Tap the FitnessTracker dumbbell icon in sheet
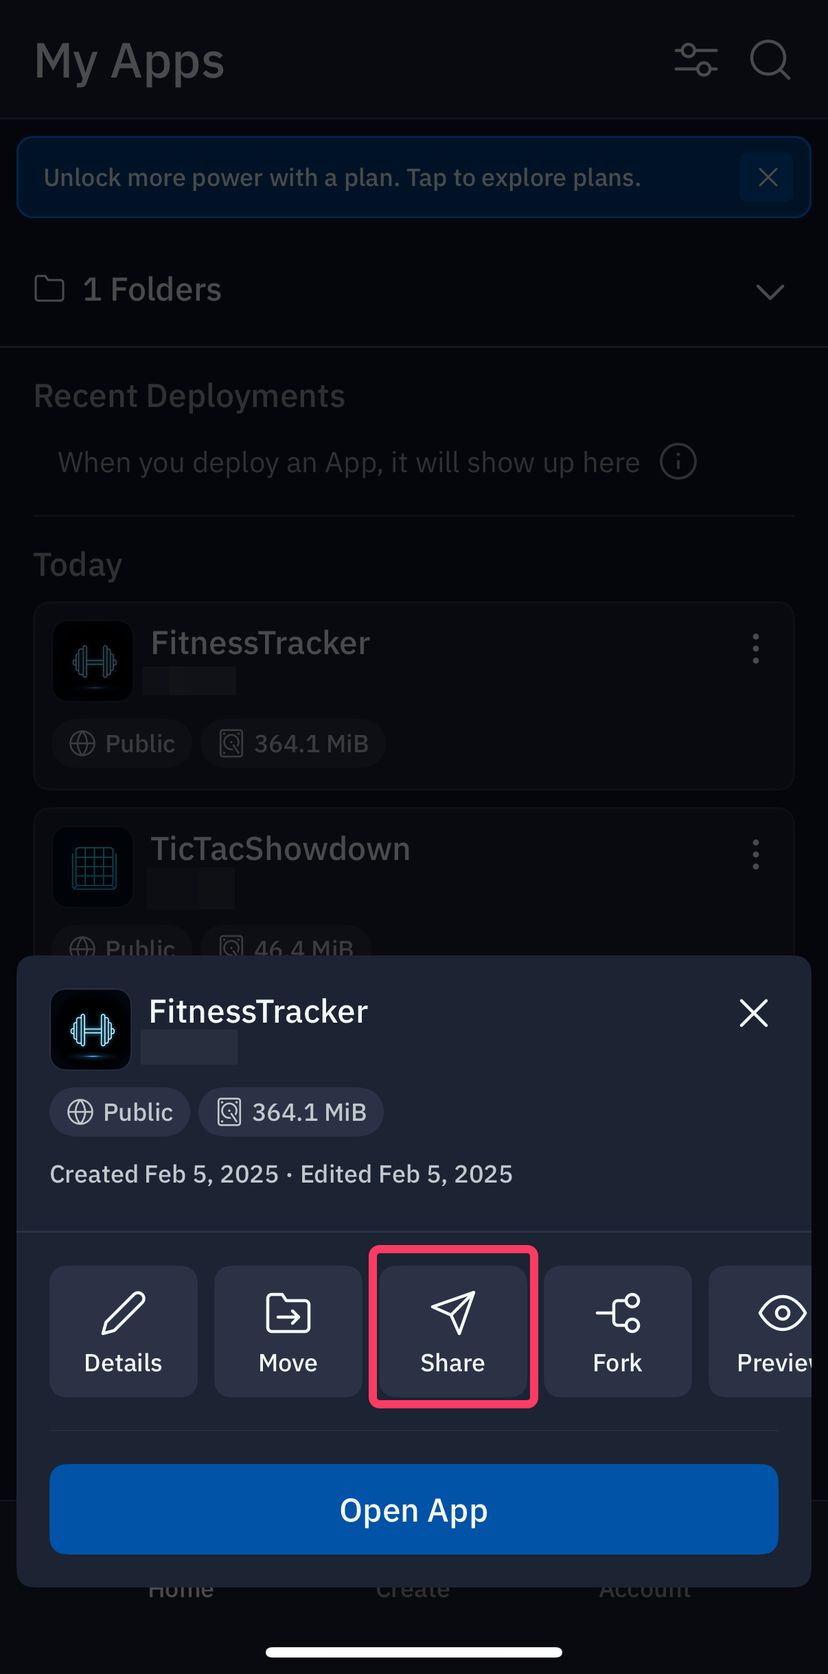 tap(91, 1029)
